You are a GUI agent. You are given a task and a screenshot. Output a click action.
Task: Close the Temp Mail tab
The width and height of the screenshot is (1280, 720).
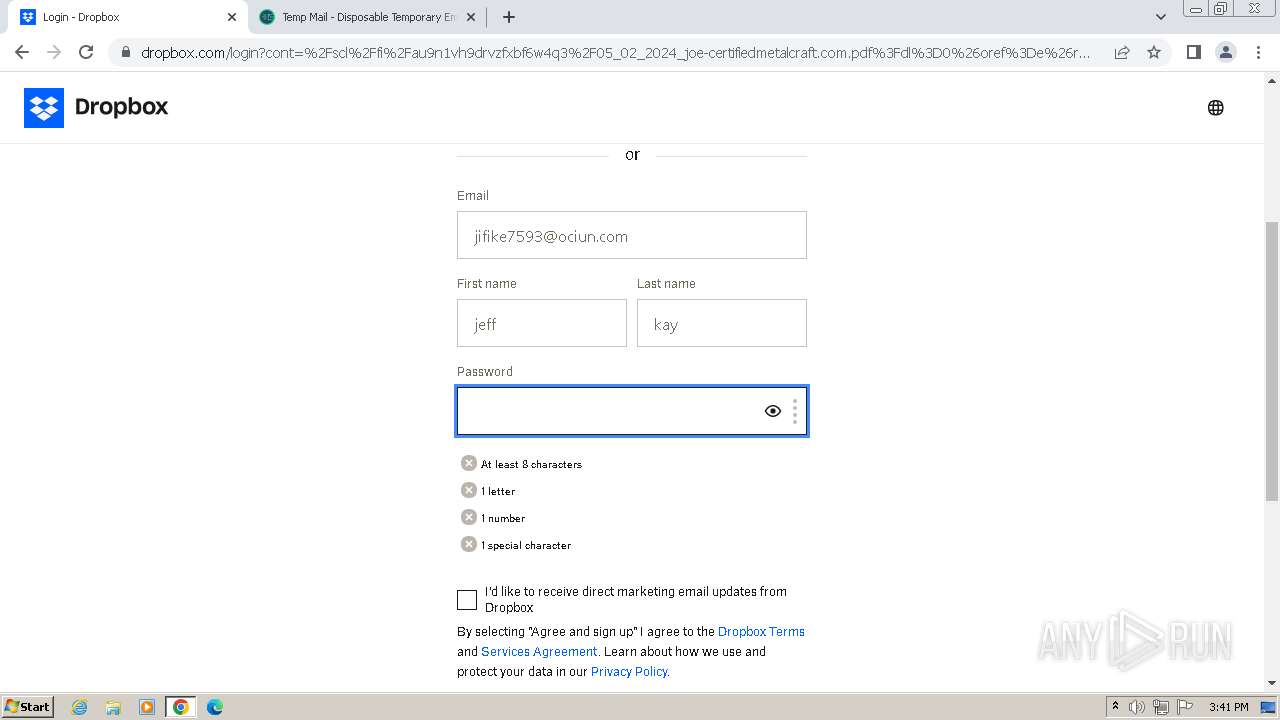(471, 17)
